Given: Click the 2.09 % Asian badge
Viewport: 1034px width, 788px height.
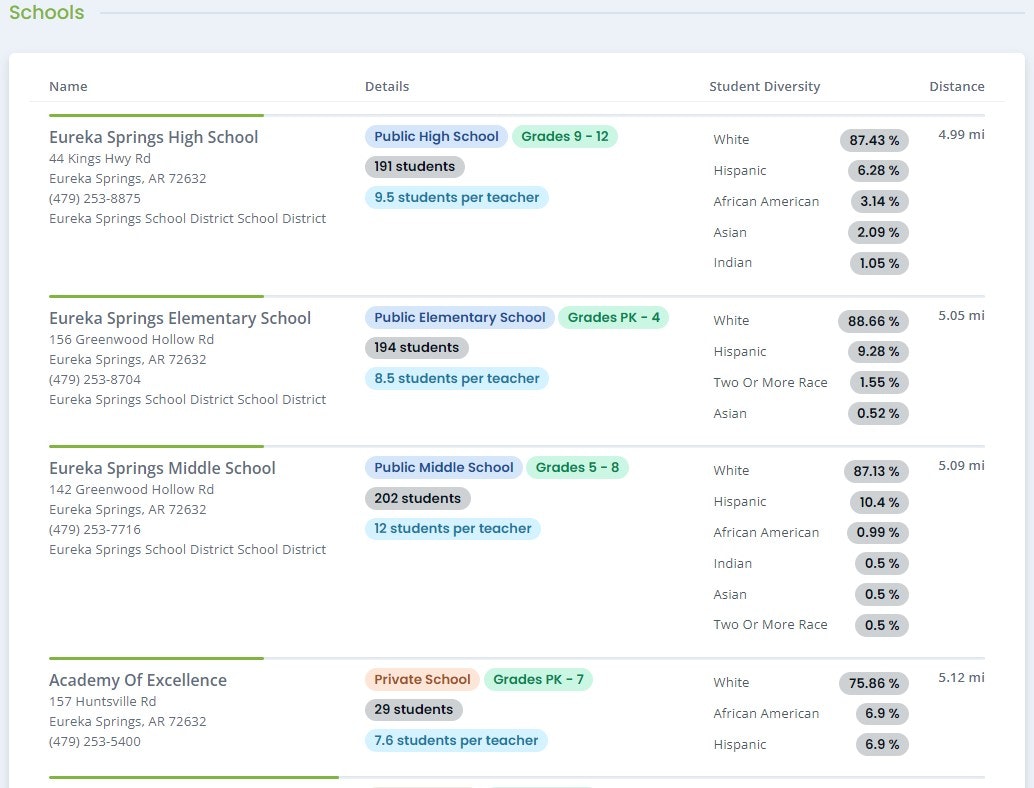Looking at the screenshot, I should tap(878, 232).
